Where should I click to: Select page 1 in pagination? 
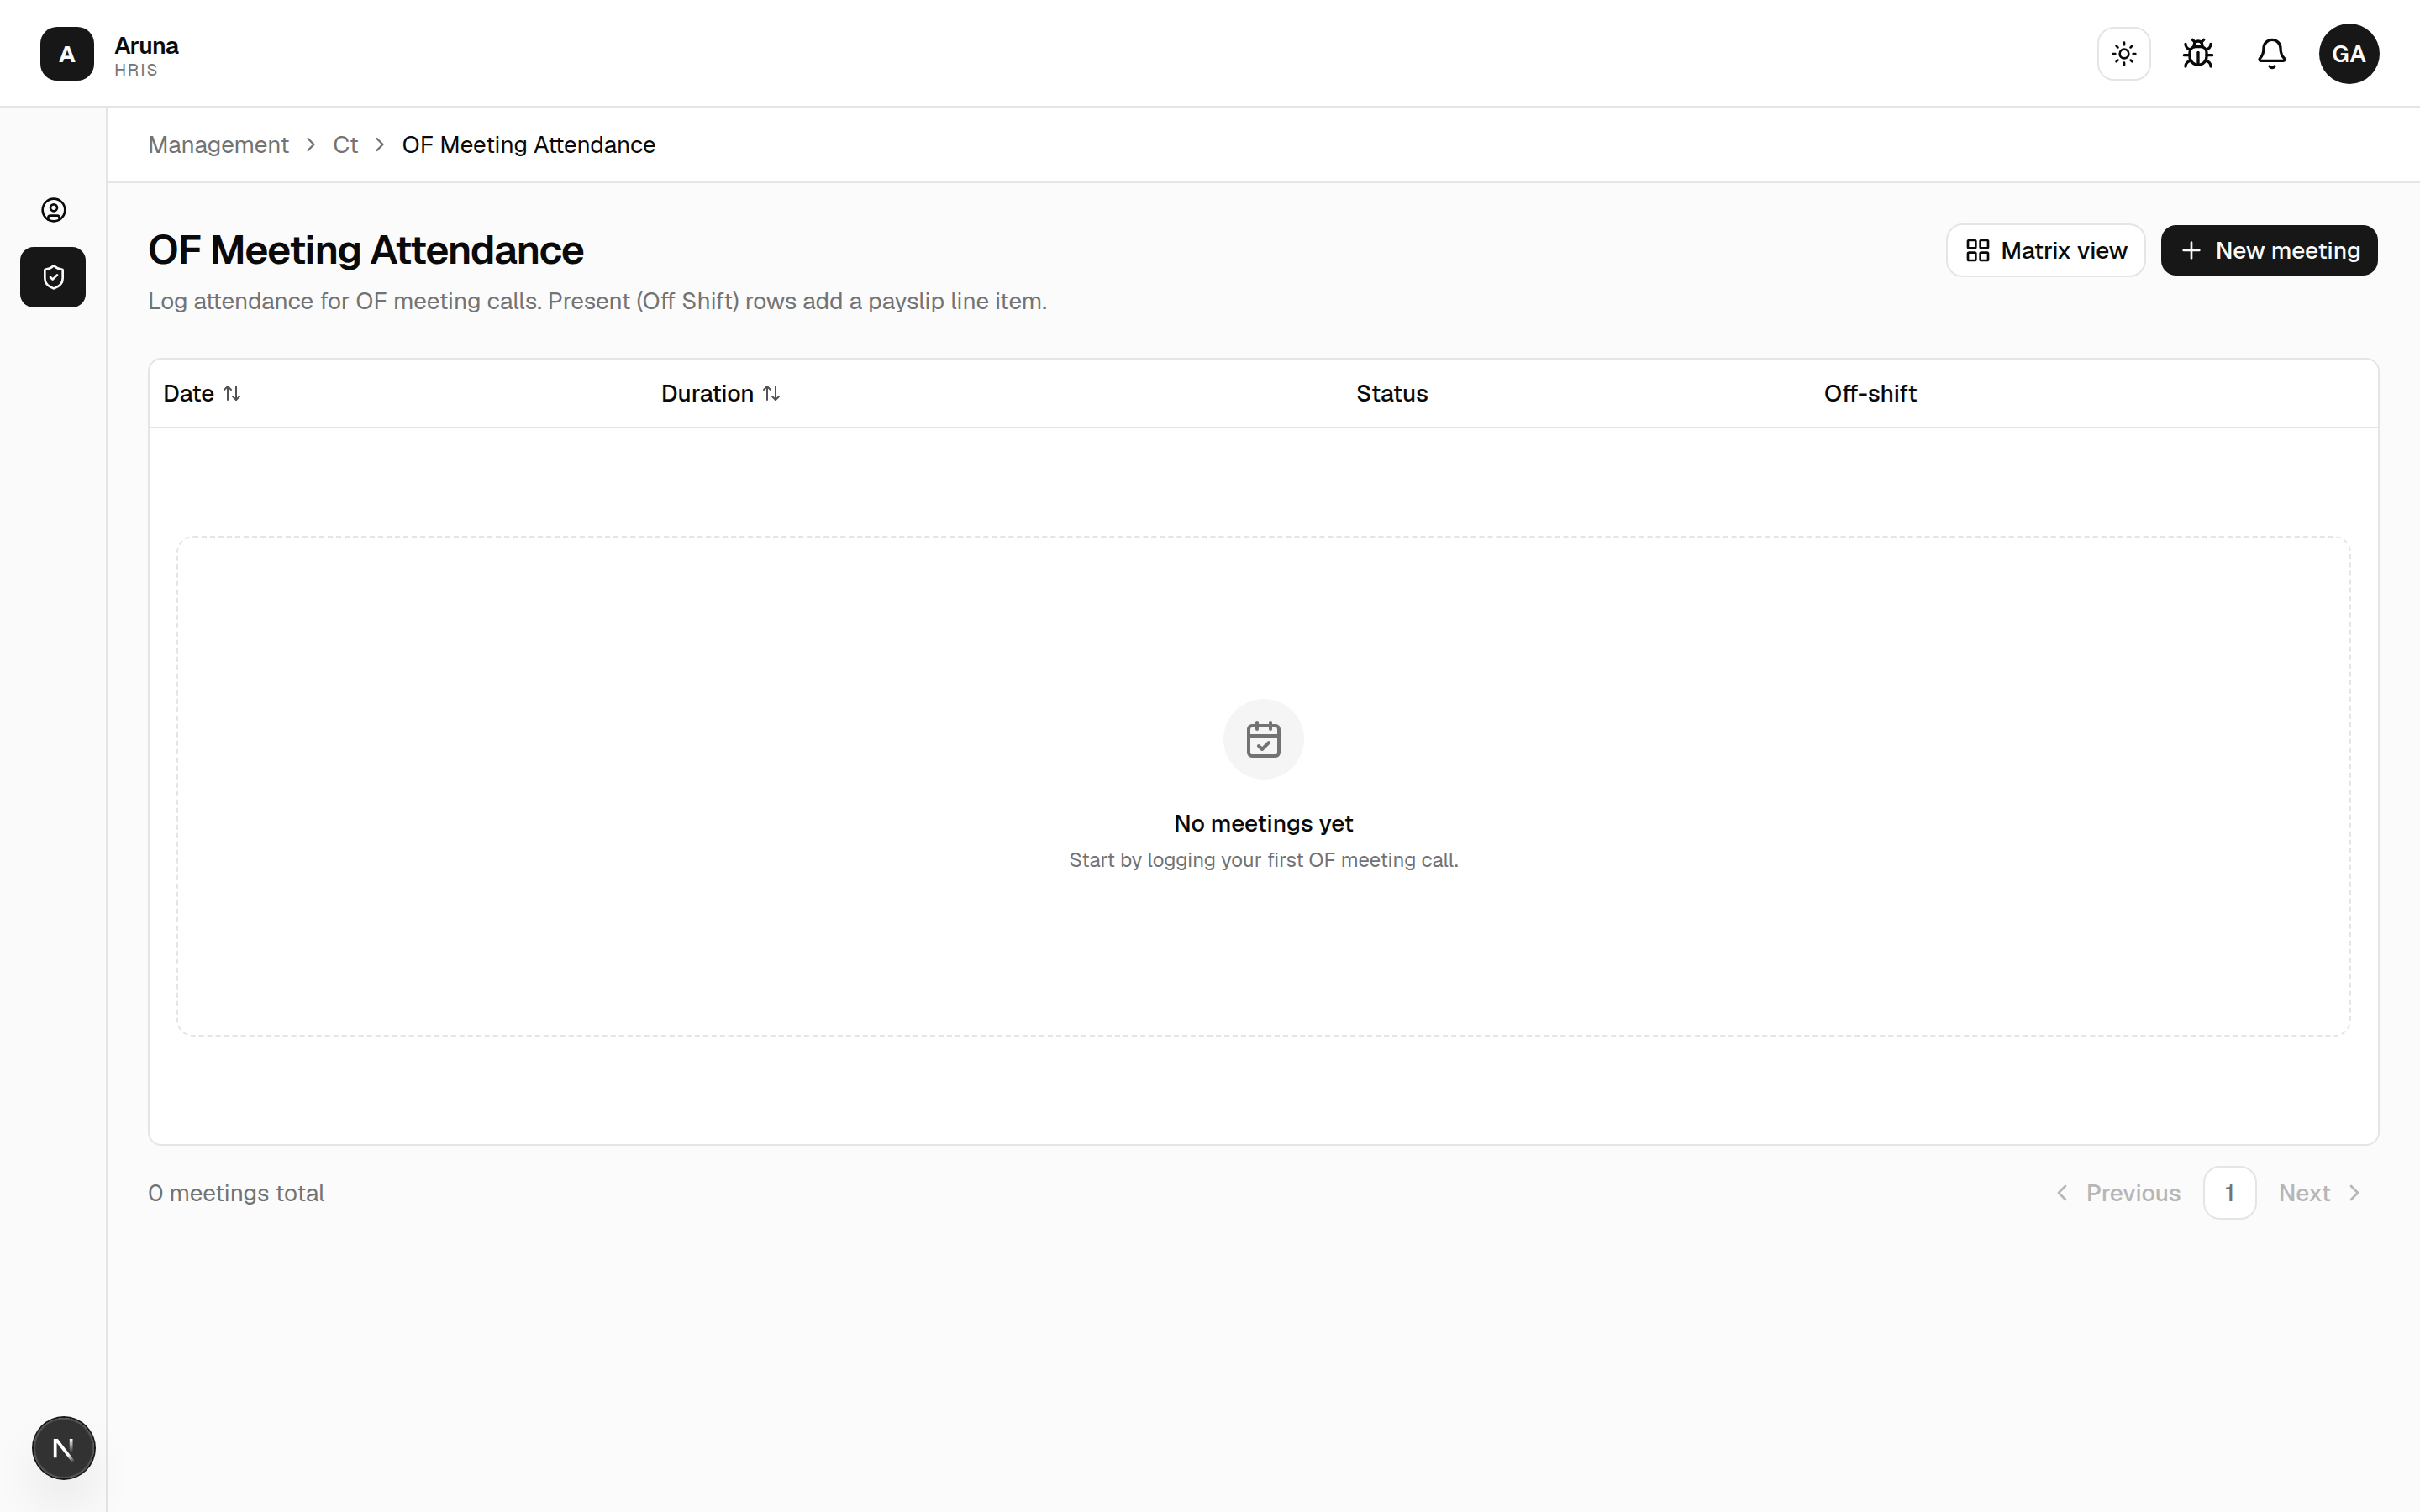2229,1193
